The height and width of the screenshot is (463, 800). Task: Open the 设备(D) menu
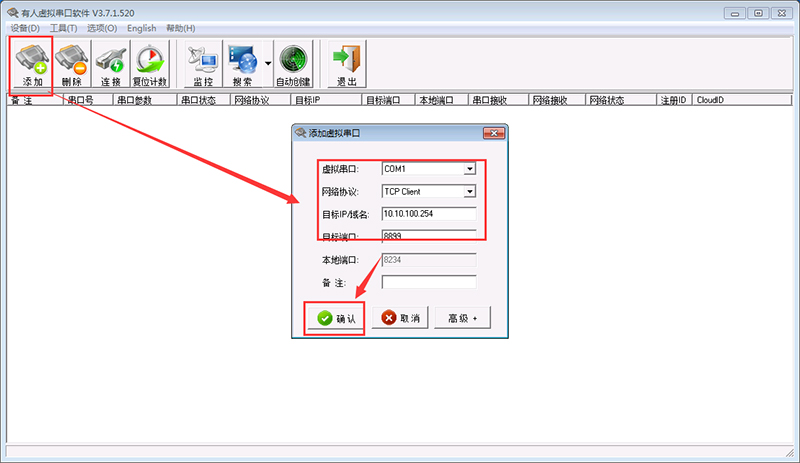(x=25, y=28)
